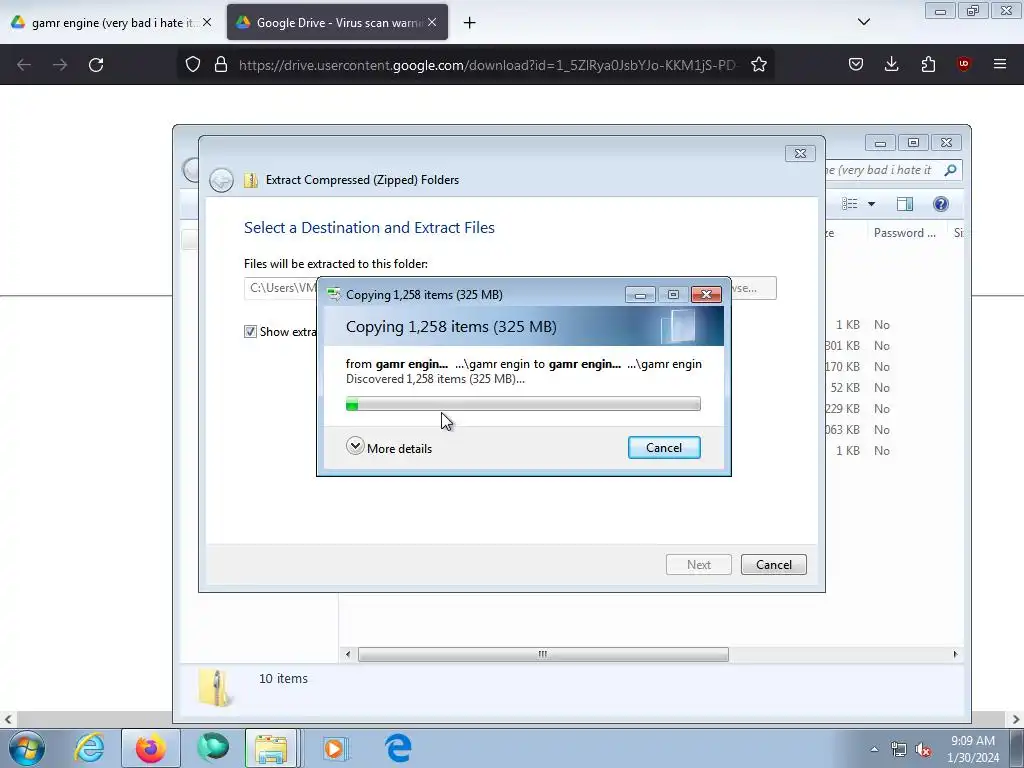Click the page's left scroll arrow
1024x768 pixels.
tap(8, 719)
